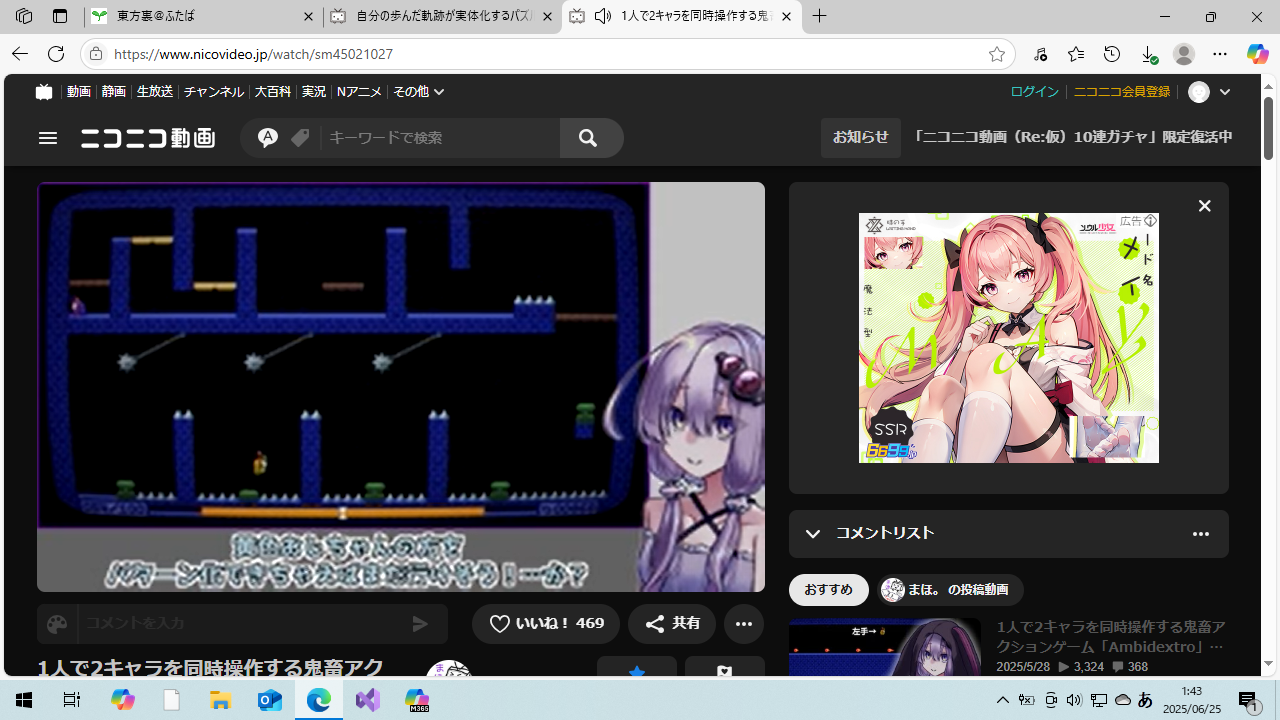Open the browser profile icon

1184,54
